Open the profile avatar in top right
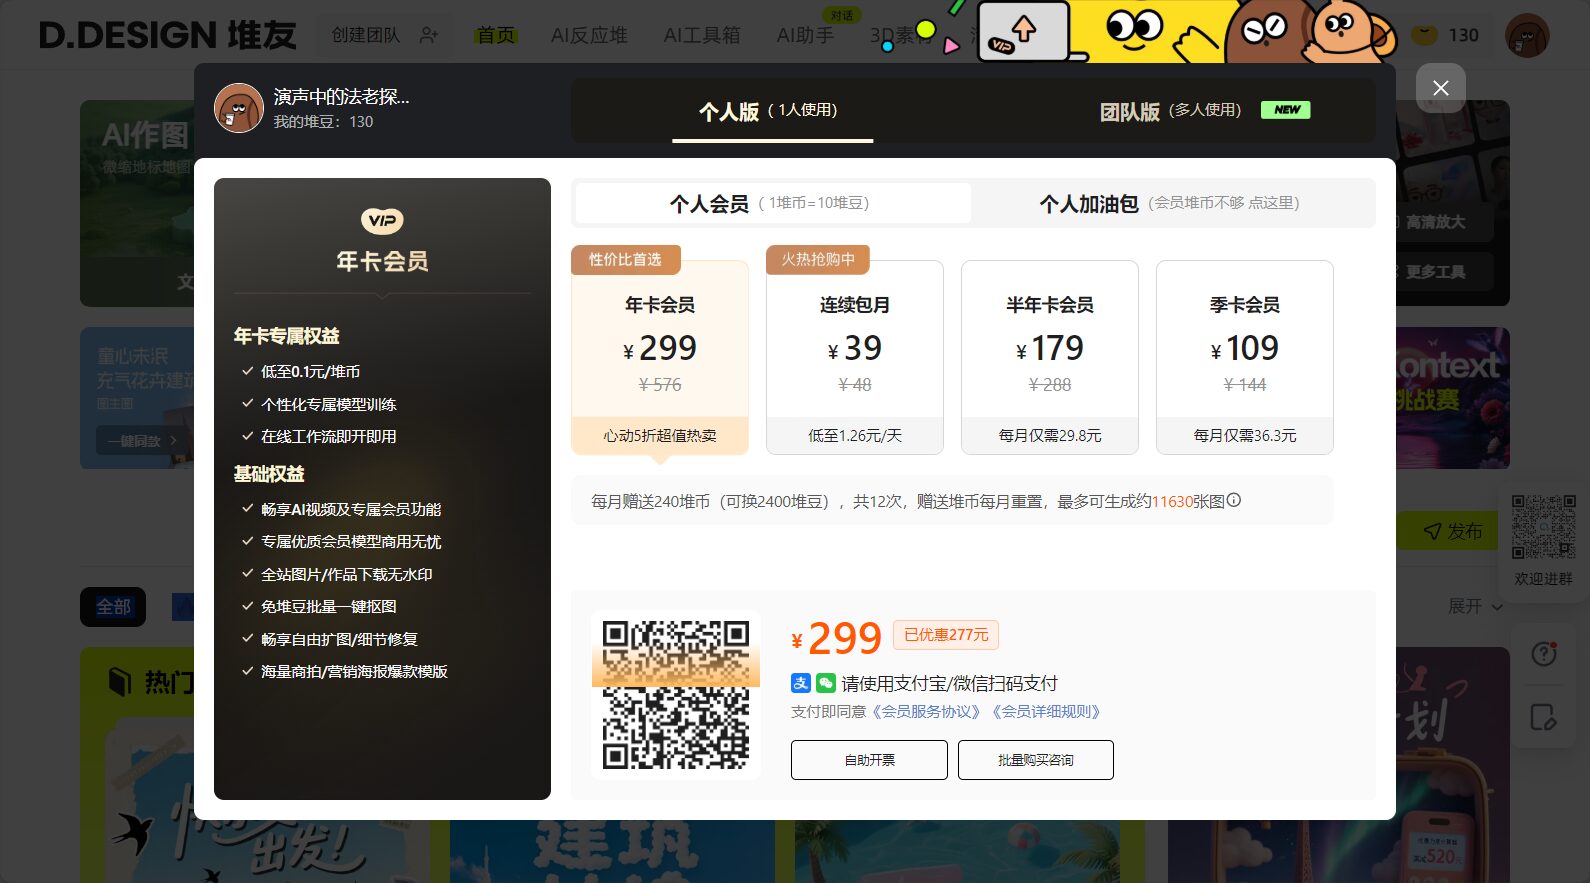Image resolution: width=1590 pixels, height=883 pixels. click(x=1527, y=35)
